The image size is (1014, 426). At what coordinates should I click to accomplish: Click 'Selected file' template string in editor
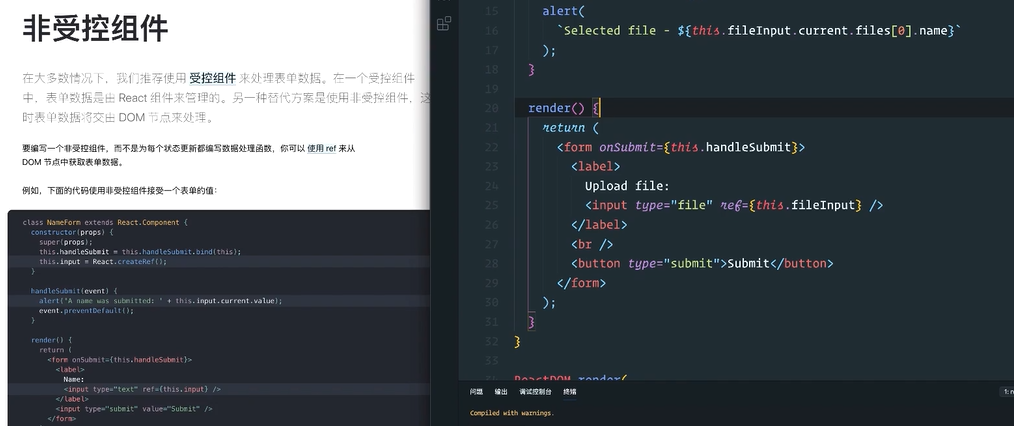606,30
